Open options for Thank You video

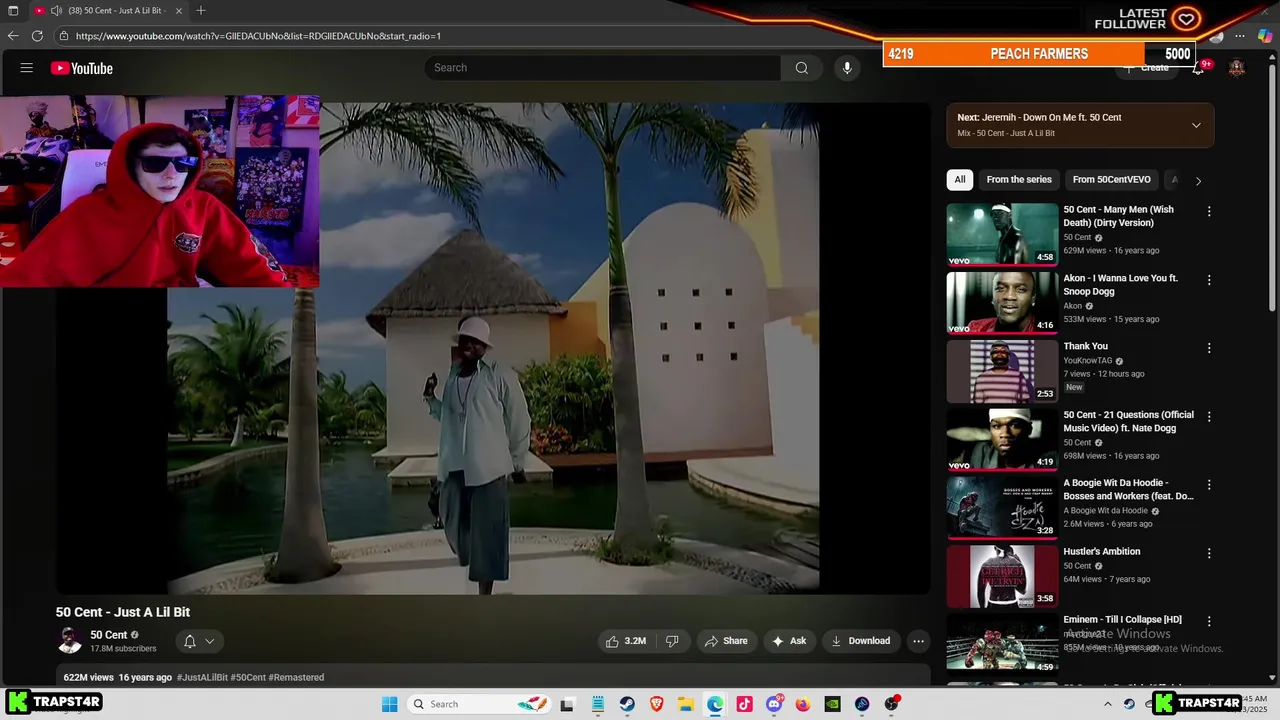click(1209, 348)
